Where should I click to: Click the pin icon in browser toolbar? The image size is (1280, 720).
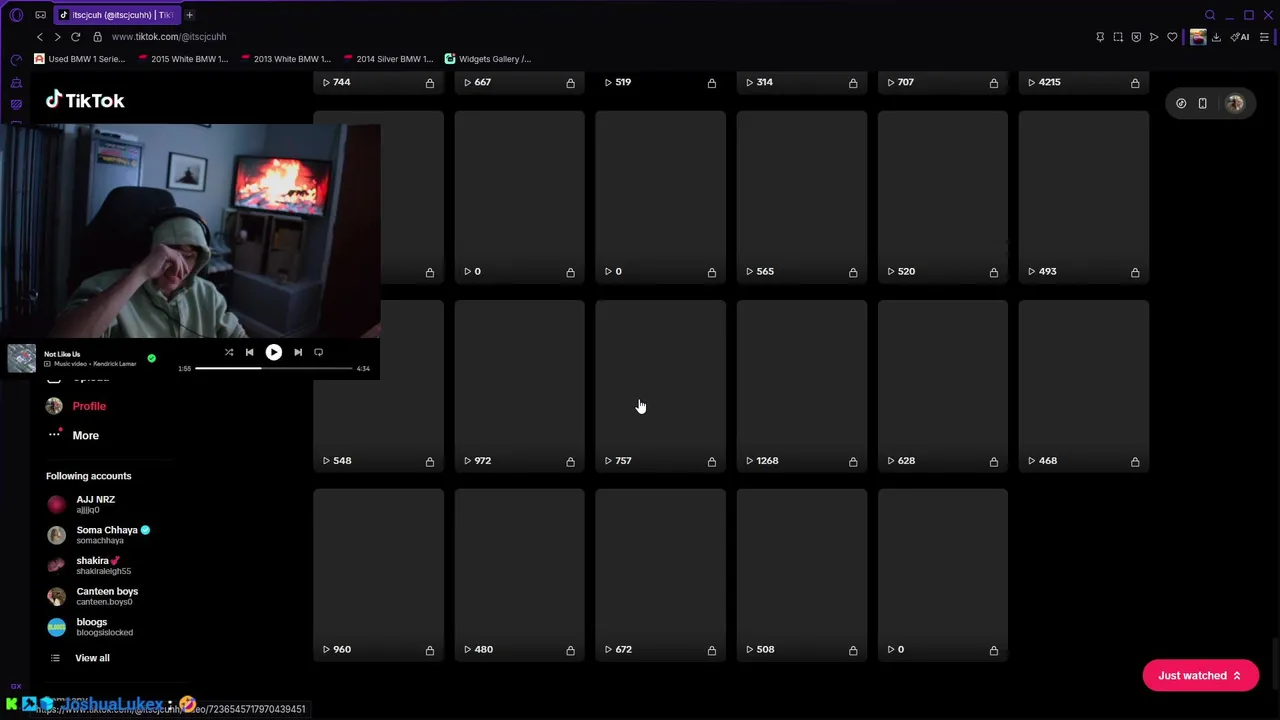coord(1100,37)
